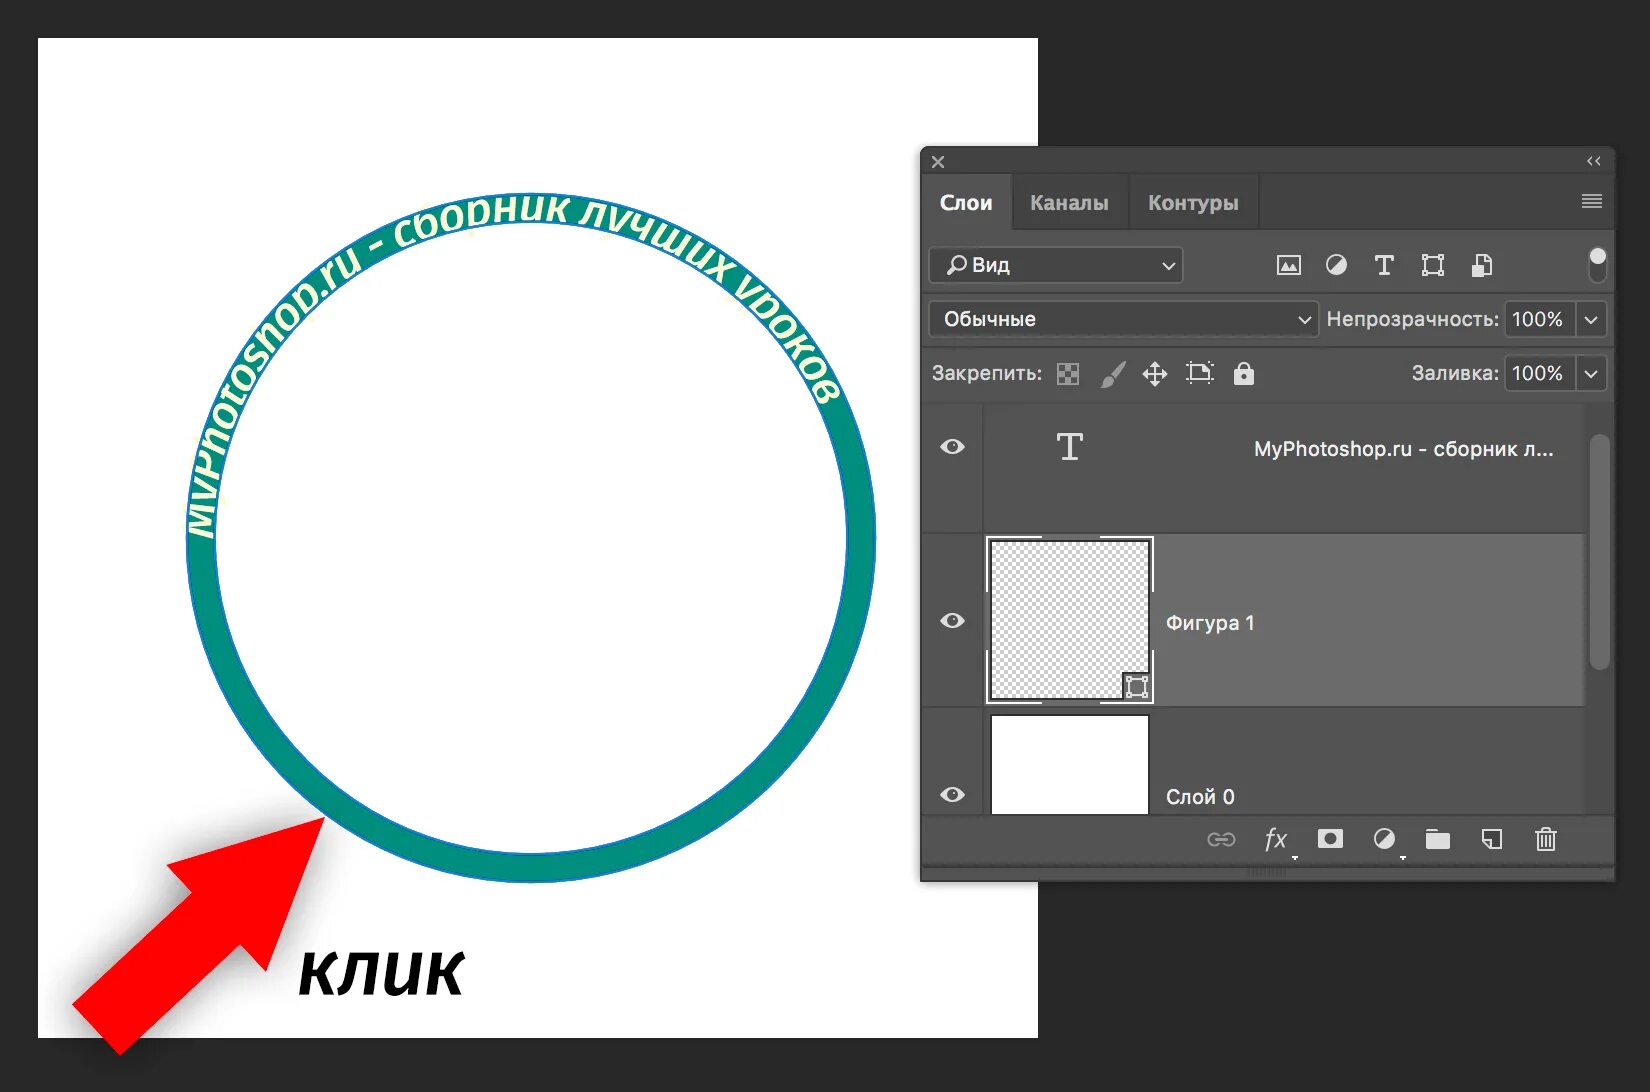Click the Фигура 1 layer name

1210,623
